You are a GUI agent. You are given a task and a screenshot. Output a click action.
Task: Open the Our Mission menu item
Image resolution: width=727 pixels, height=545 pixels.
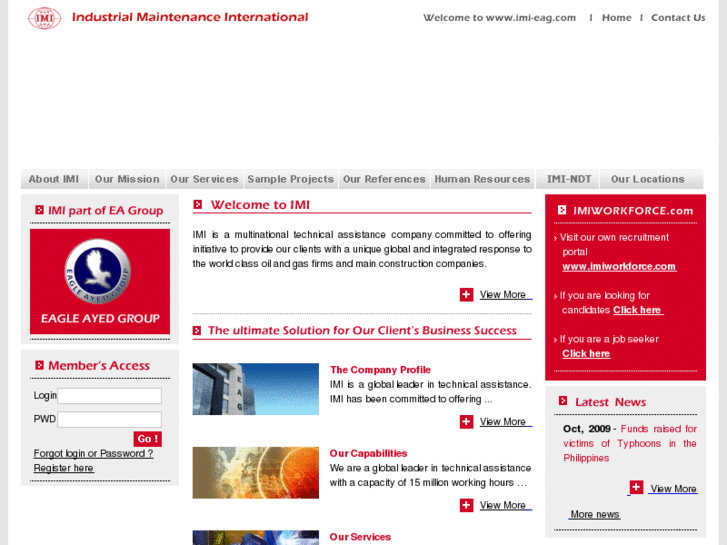pos(127,179)
